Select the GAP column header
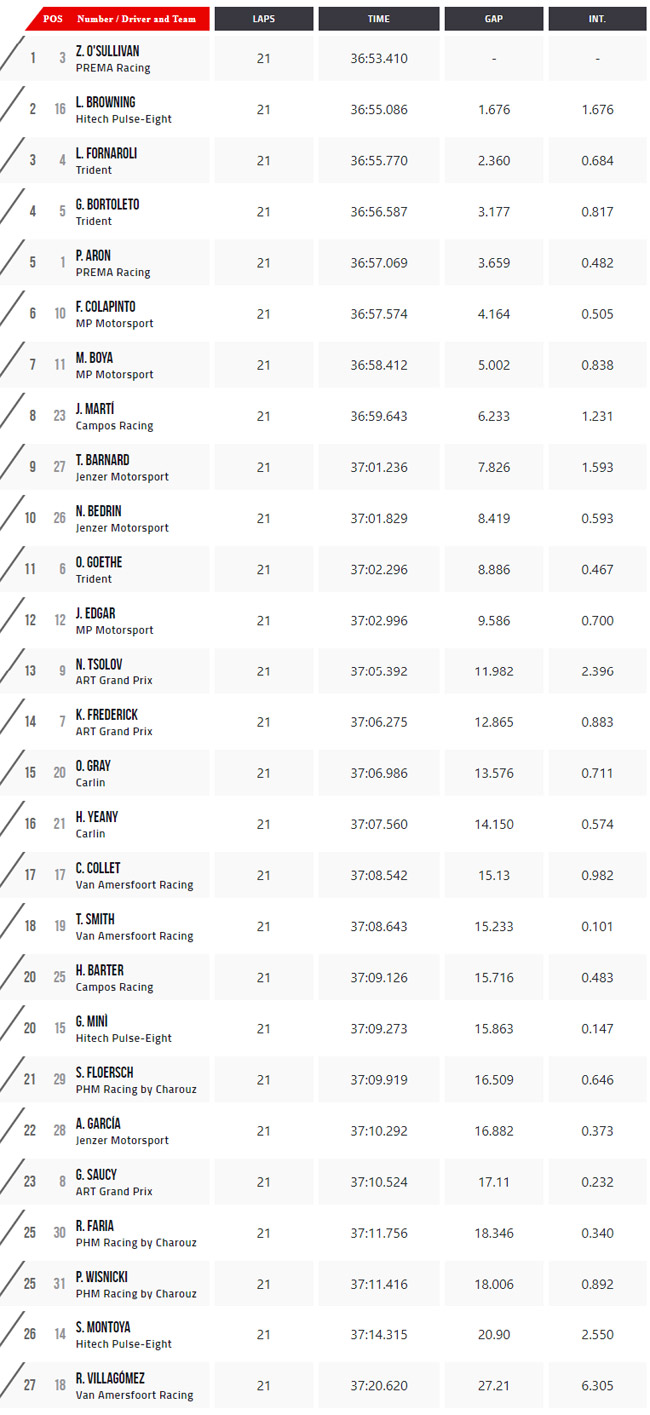 (x=494, y=19)
